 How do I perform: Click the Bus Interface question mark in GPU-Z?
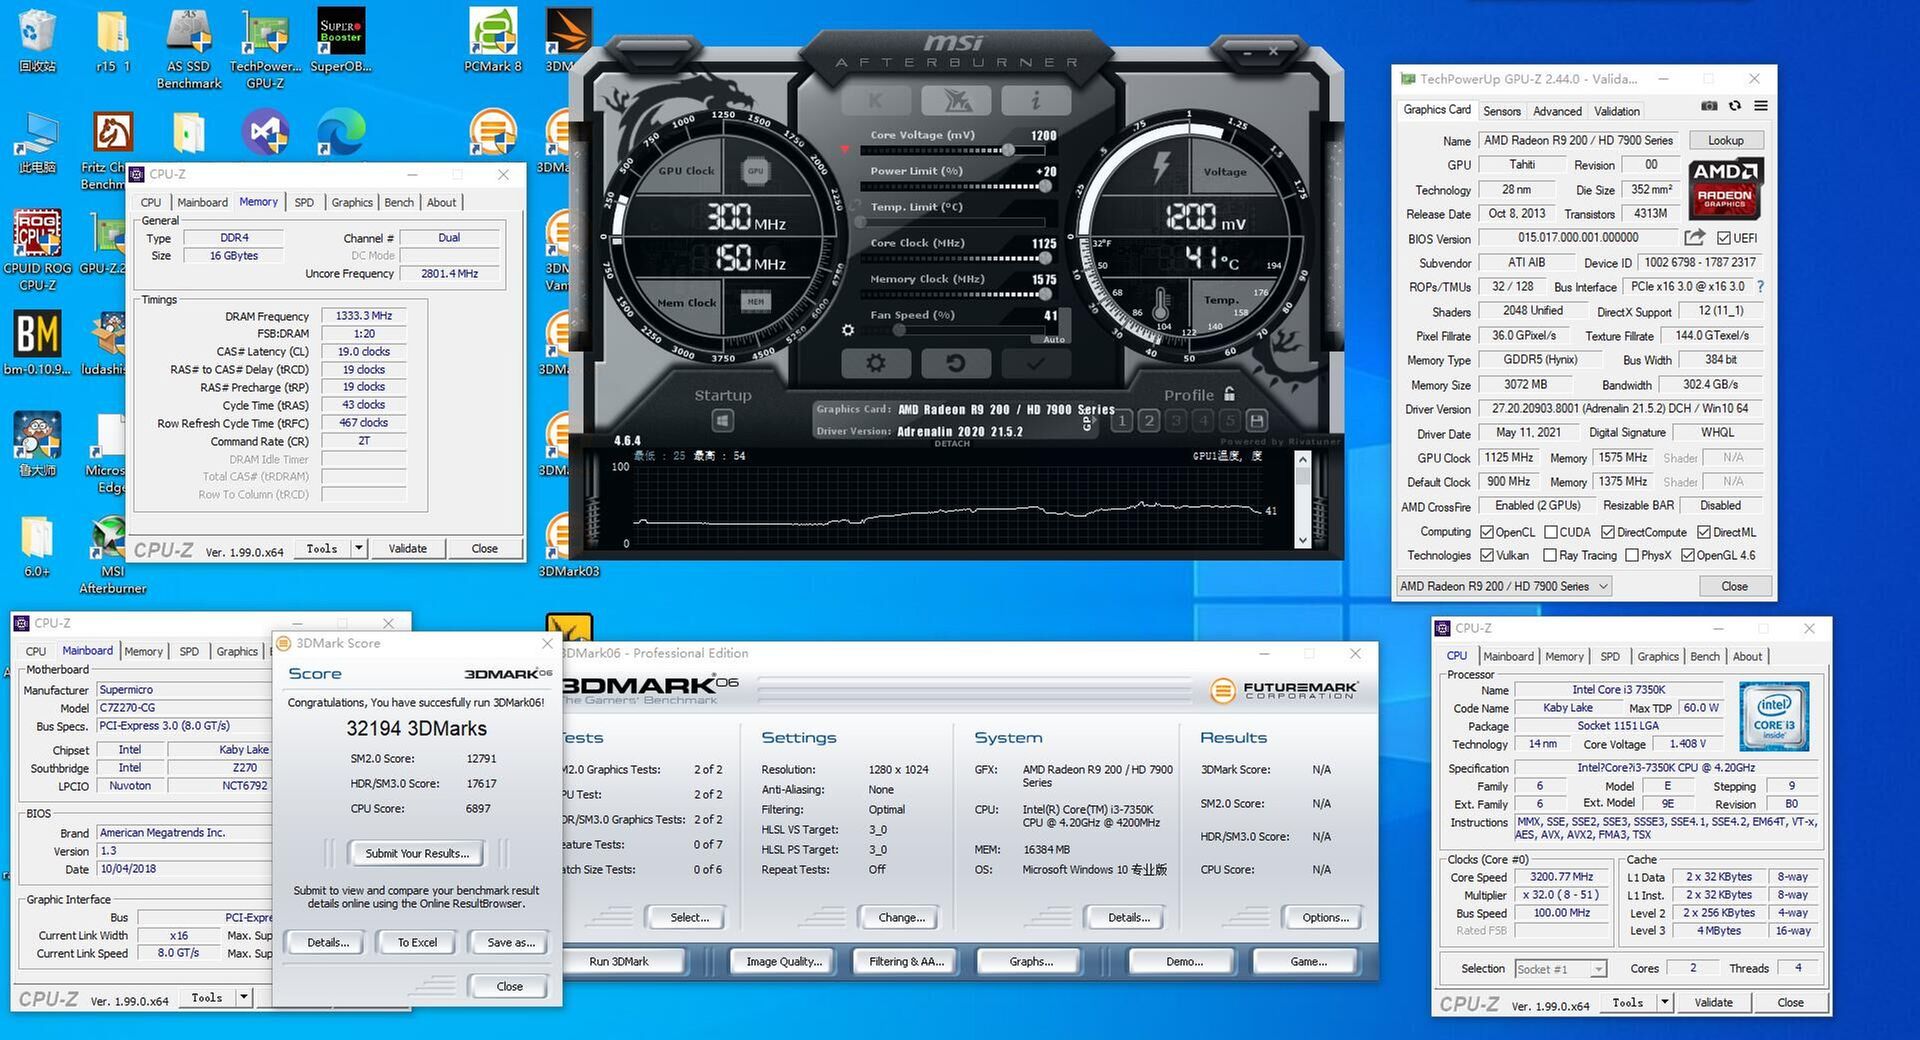pos(1760,287)
